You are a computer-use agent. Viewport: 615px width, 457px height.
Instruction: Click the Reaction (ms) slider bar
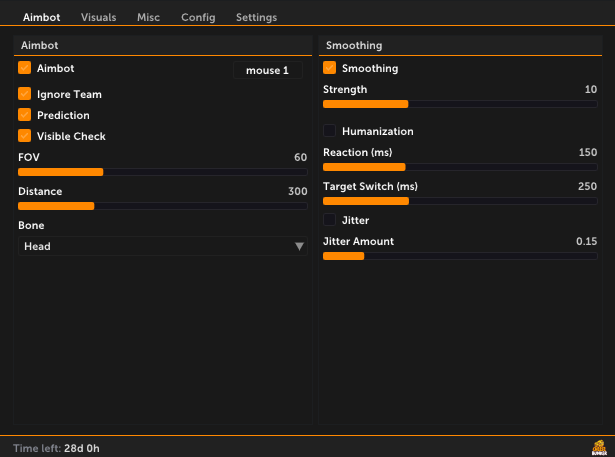[x=460, y=167]
